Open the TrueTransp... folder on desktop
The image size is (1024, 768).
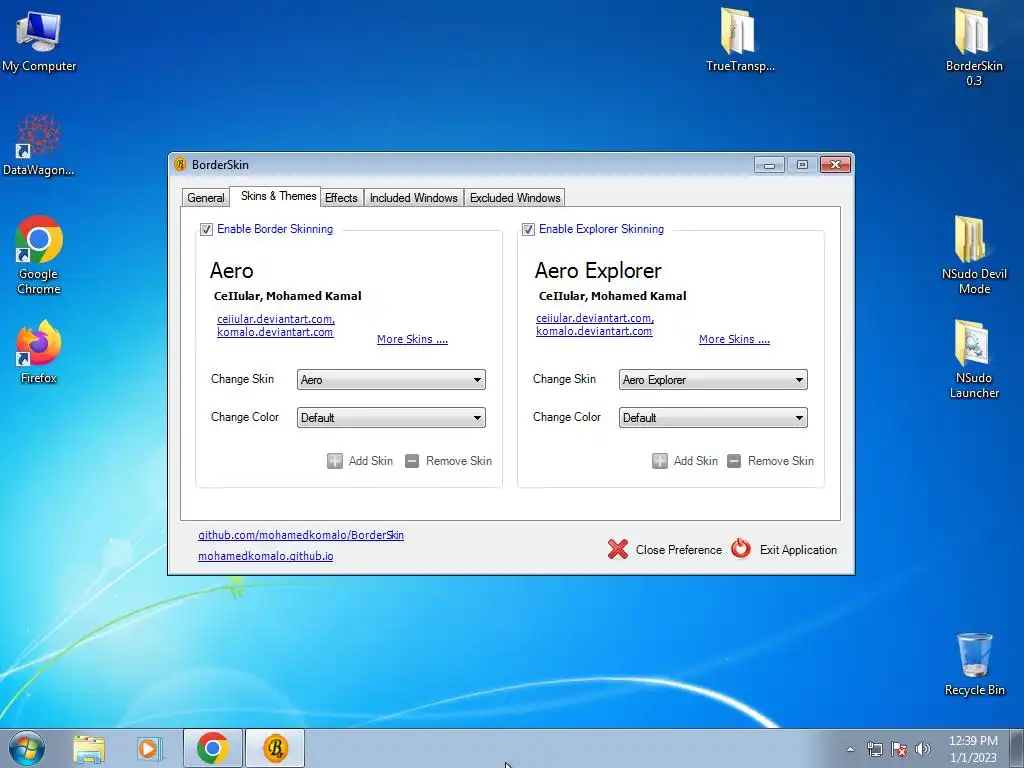(x=740, y=39)
